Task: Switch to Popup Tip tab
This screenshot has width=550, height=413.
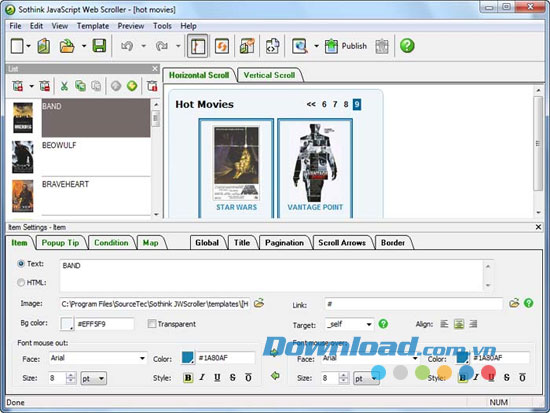Action: pyautogui.click(x=60, y=243)
